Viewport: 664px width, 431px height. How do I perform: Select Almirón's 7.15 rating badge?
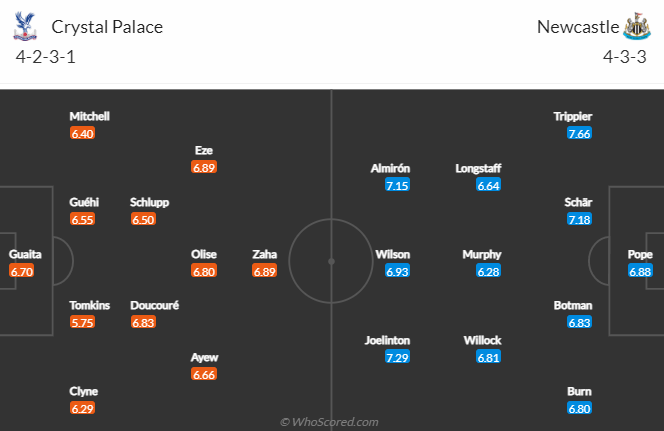397,185
